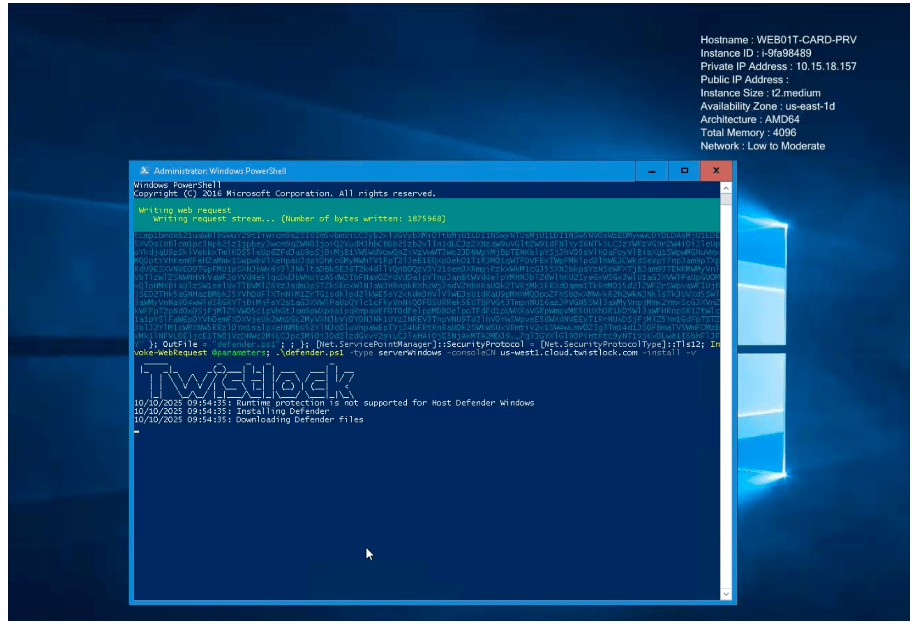Click the "Instance ID : i-9fa98489" desktop text
The width and height of the screenshot is (914, 628).
click(755, 53)
